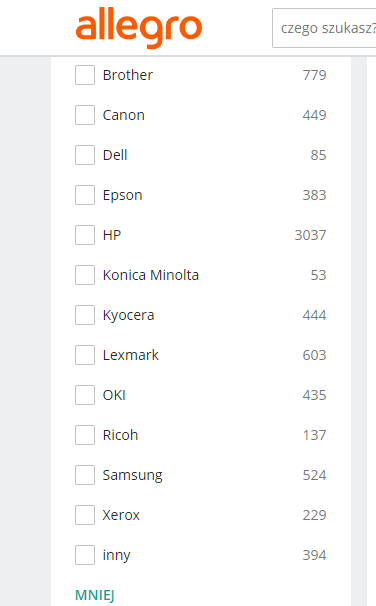Select the OKI checkbox

coord(85,395)
